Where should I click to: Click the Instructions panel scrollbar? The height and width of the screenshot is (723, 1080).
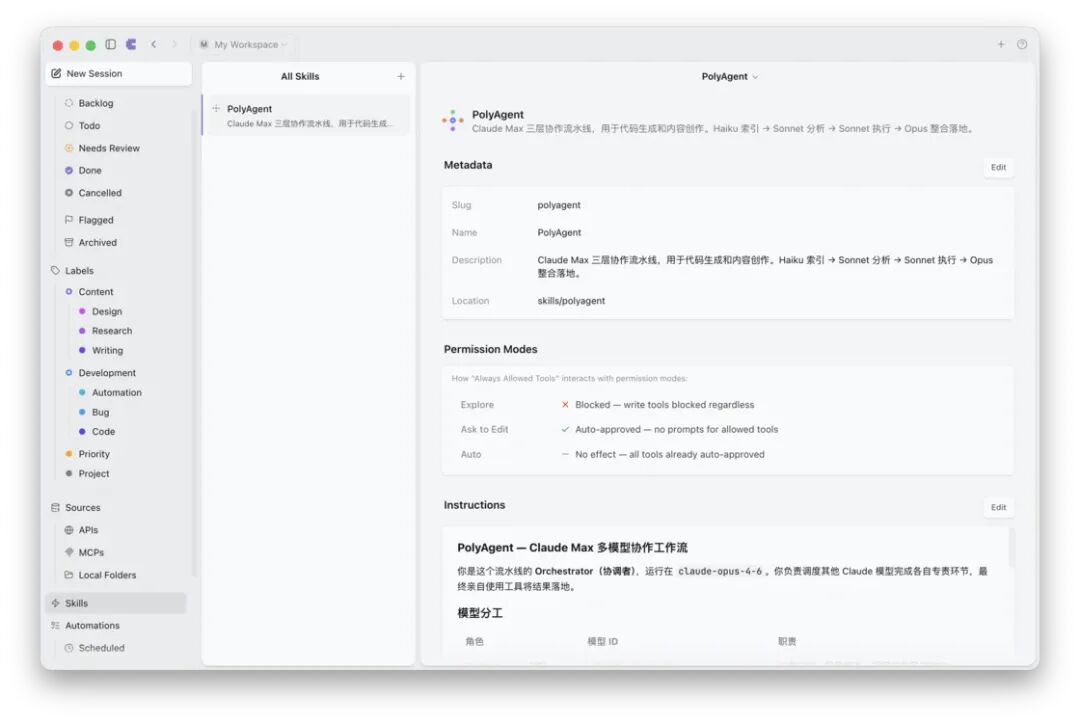pyautogui.click(x=1010, y=548)
